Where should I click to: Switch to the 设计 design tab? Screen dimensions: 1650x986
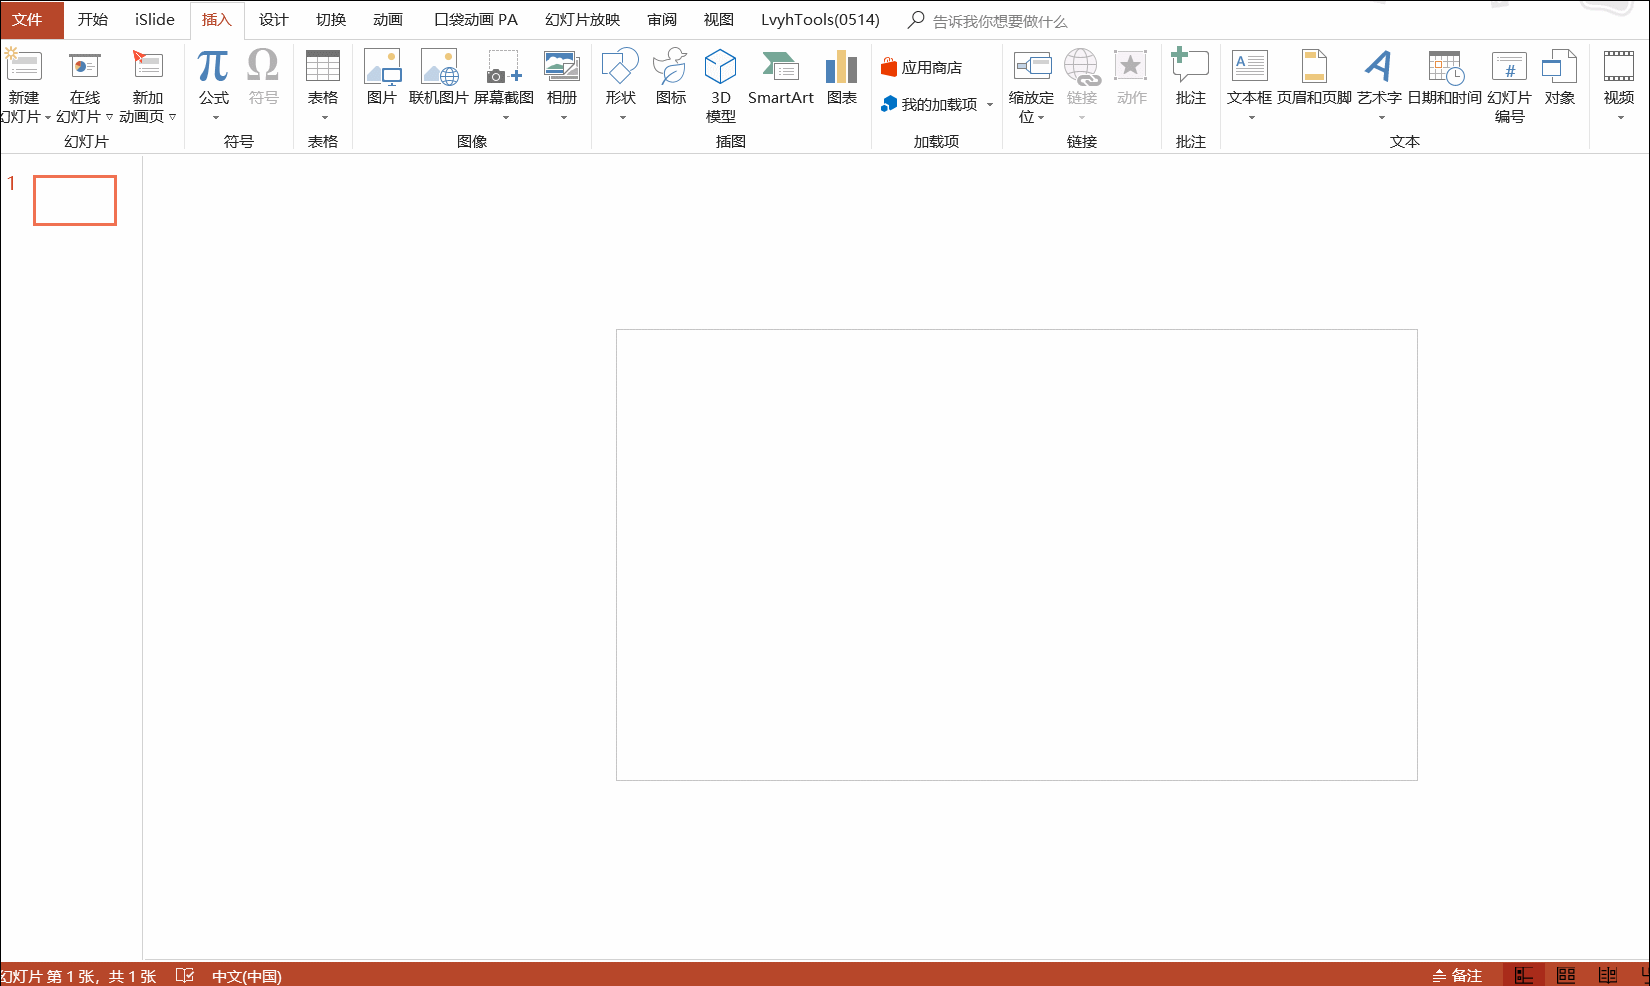click(273, 20)
